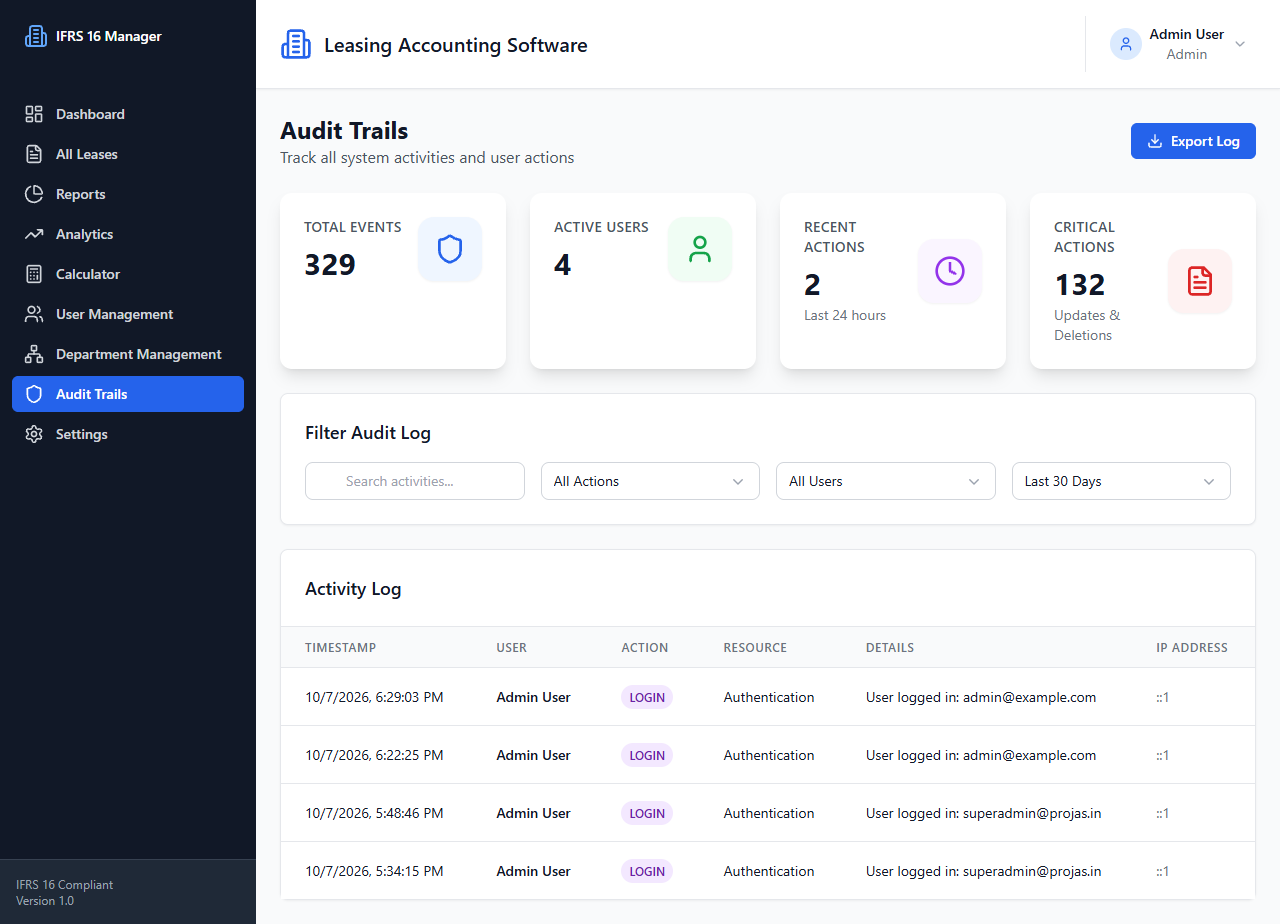Expand the Admin User account menu chevron
The height and width of the screenshot is (924, 1280).
(x=1240, y=44)
